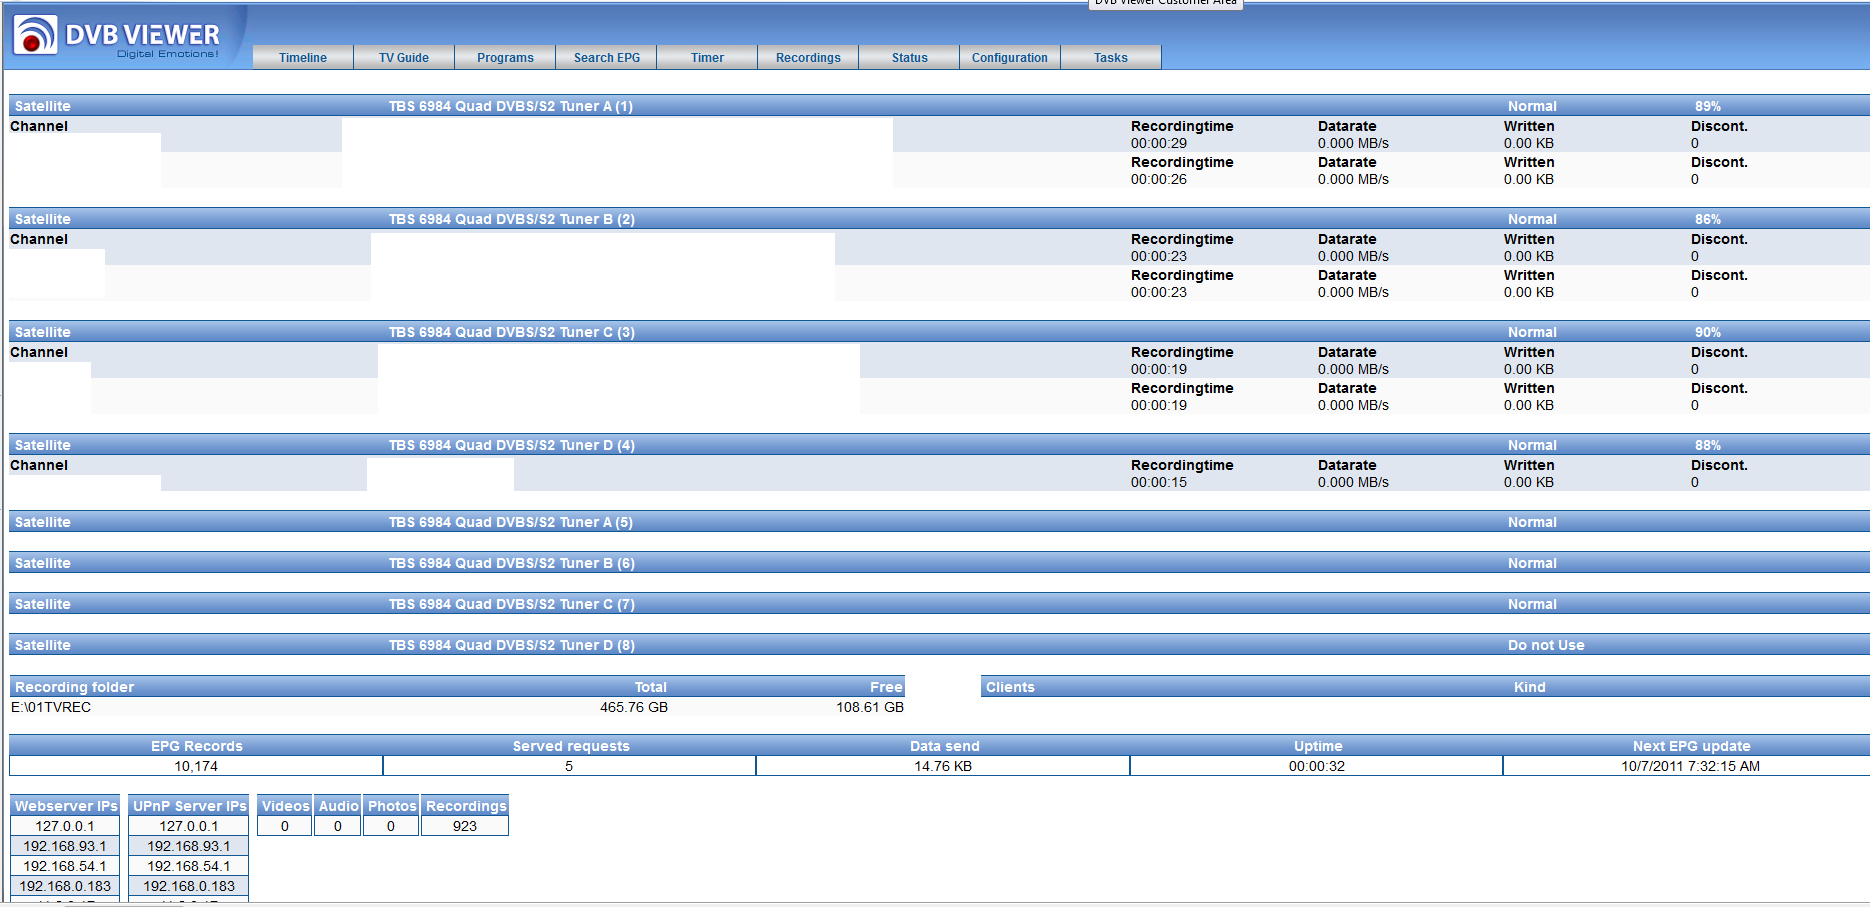The height and width of the screenshot is (907, 1870).
Task: Click Webserver IP 192.168.93.1
Action: tap(65, 846)
